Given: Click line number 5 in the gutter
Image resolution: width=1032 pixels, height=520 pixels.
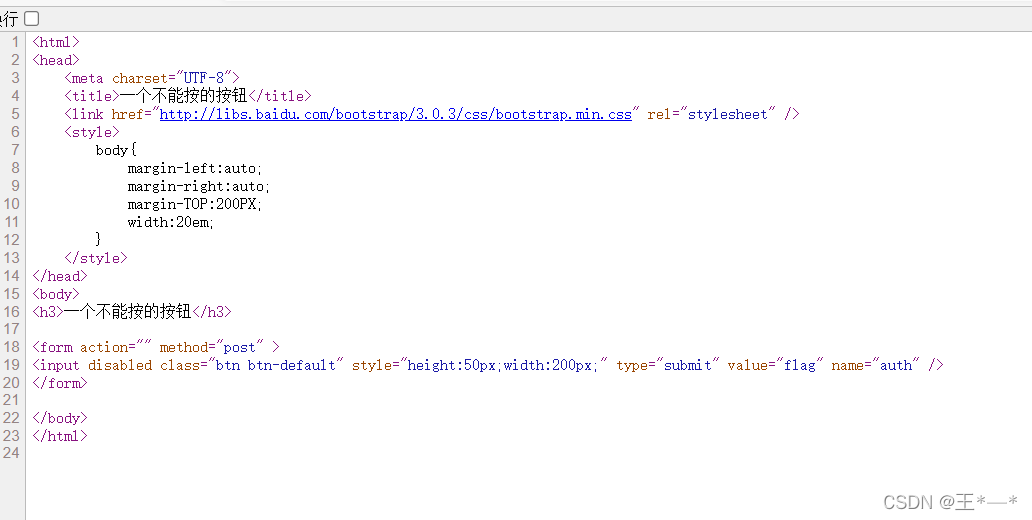Looking at the screenshot, I should (15, 114).
